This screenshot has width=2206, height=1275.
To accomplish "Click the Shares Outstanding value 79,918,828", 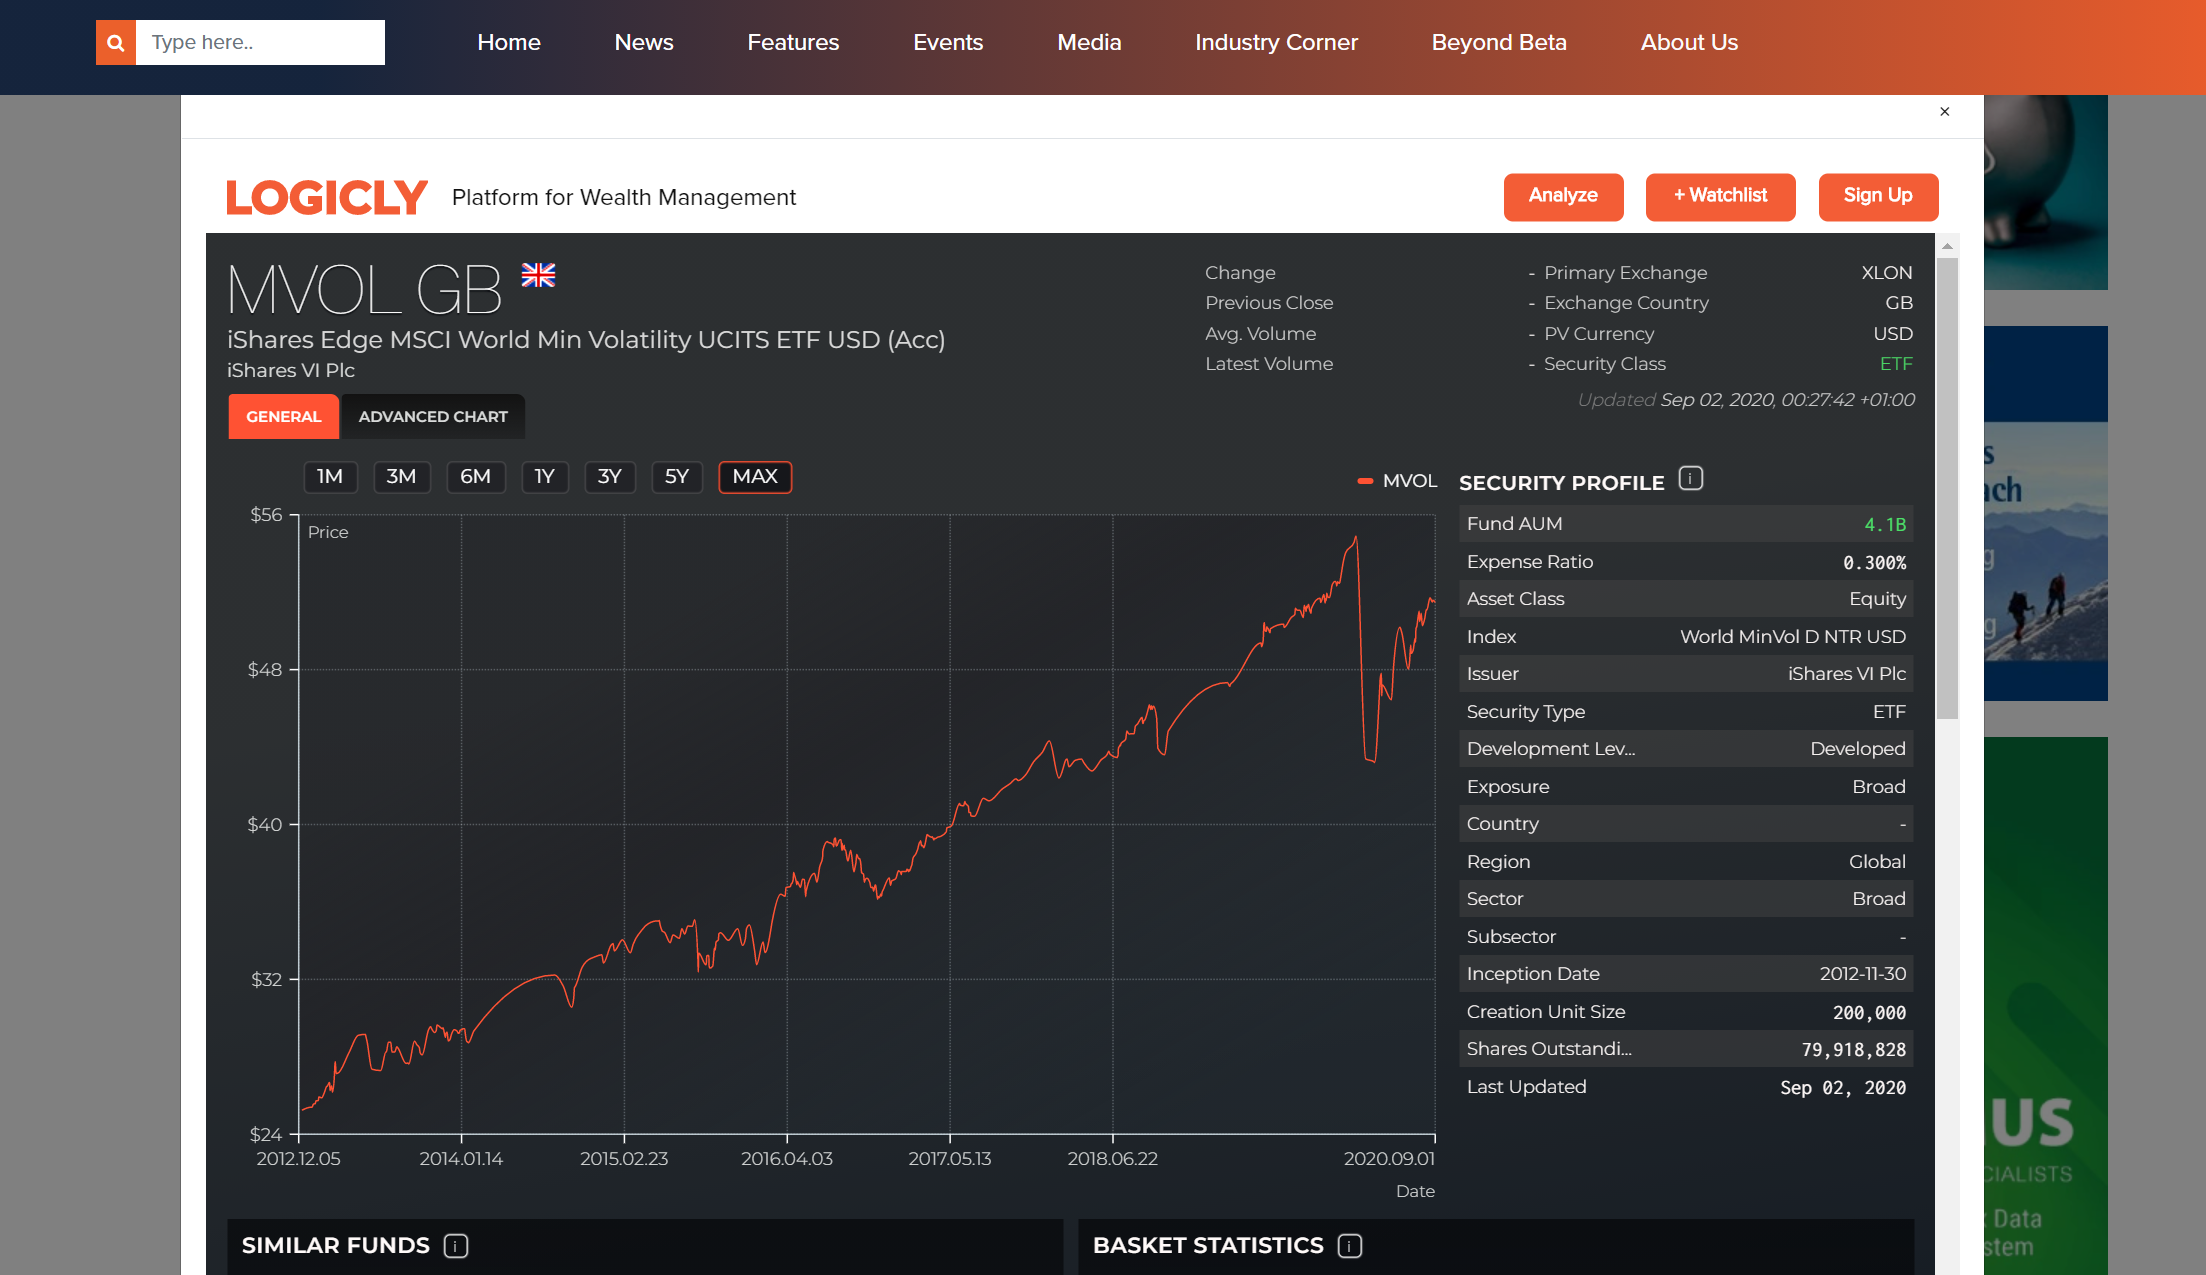I will tap(1854, 1050).
